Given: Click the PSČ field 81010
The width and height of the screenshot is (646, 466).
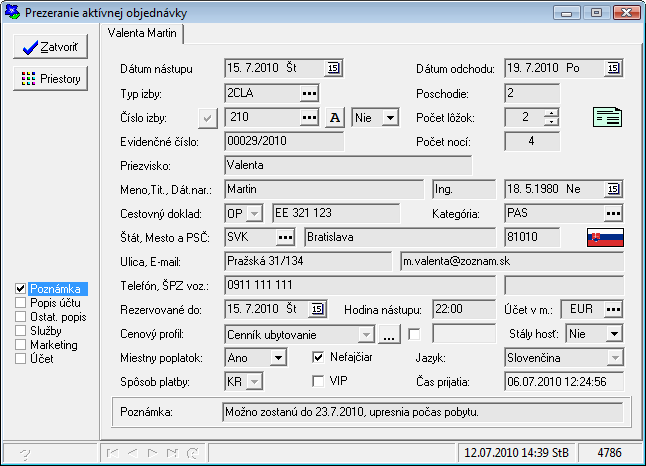Looking at the screenshot, I should 532,237.
